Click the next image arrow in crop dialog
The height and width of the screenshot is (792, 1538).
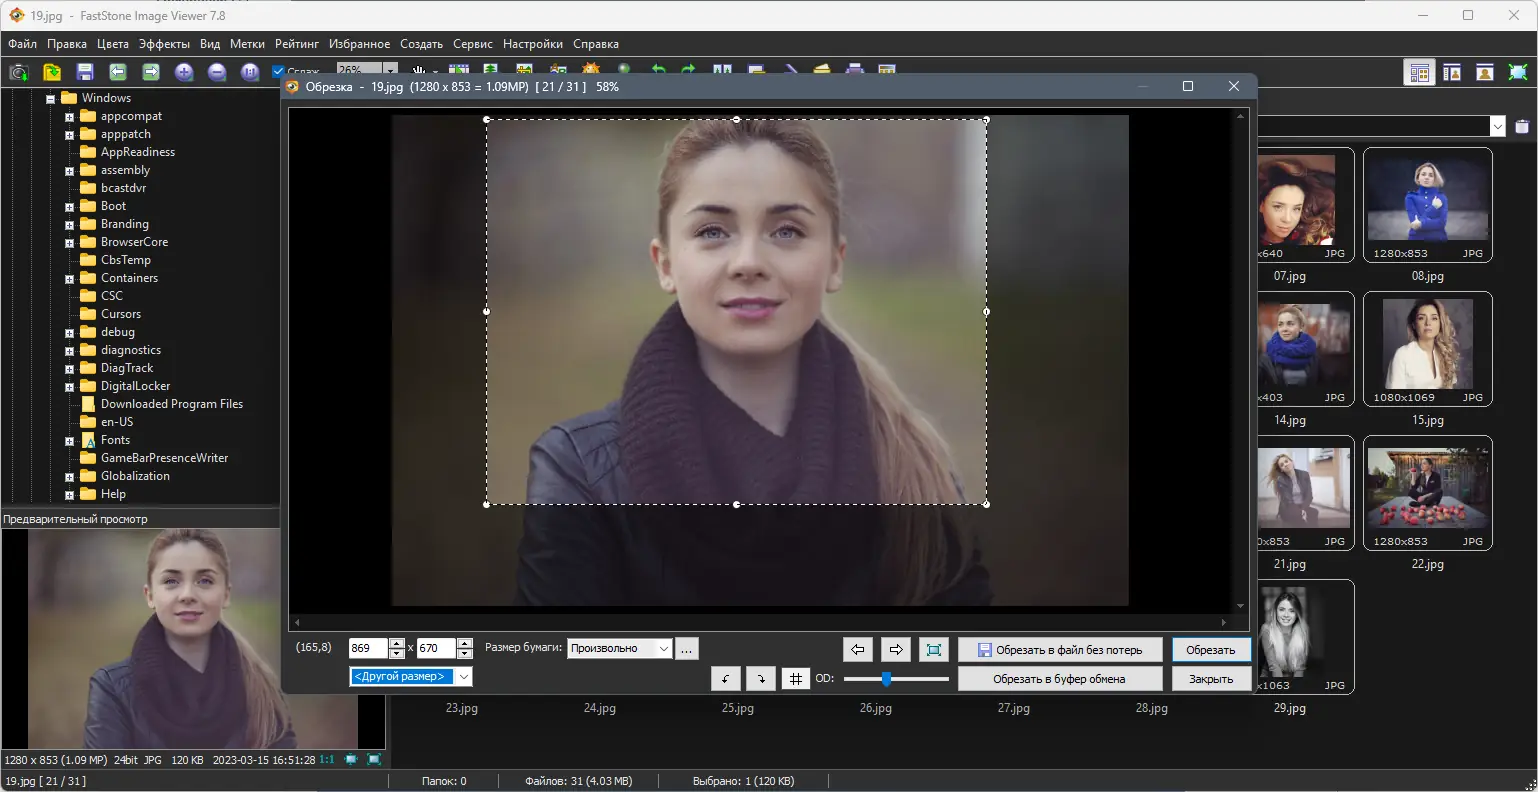click(896, 650)
